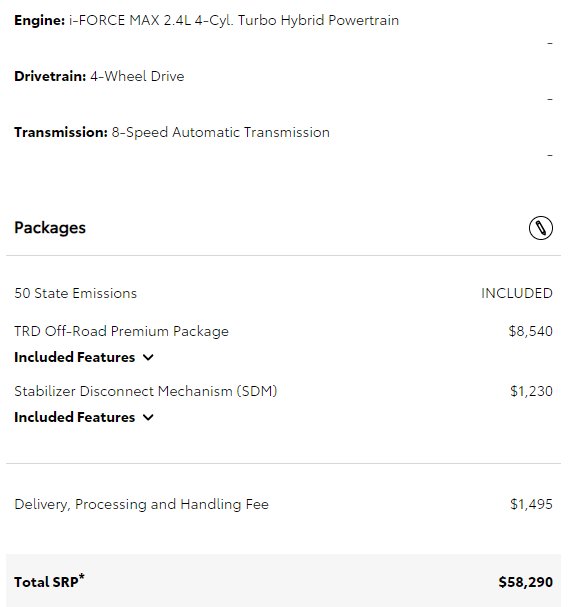
Task: Expand chevron under TRD Off-Road Premium Package
Action: [148, 357]
